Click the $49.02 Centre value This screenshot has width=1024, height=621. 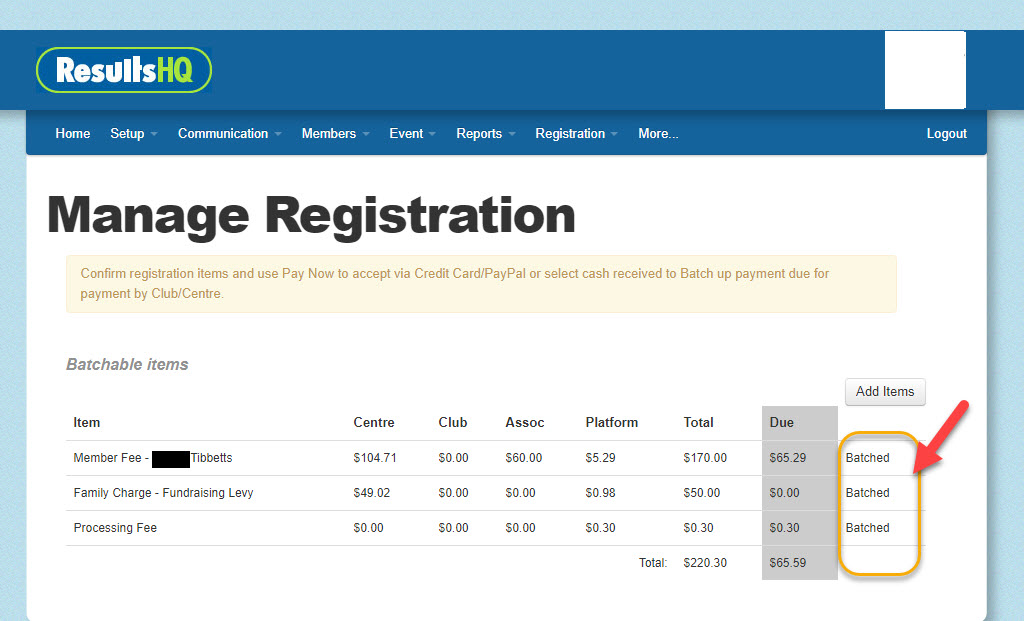coord(372,492)
